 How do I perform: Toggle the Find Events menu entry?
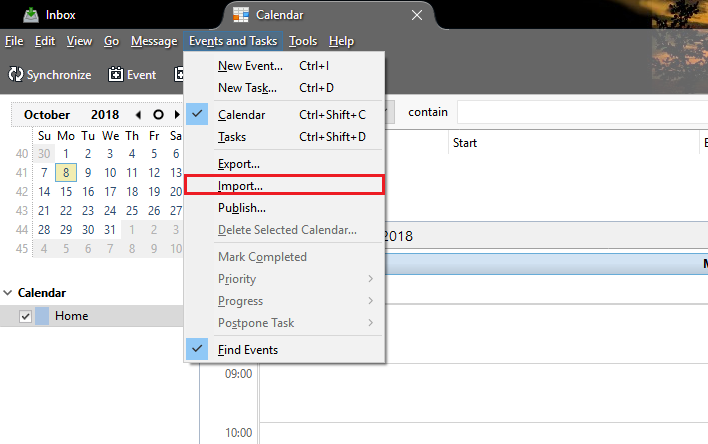[284, 350]
